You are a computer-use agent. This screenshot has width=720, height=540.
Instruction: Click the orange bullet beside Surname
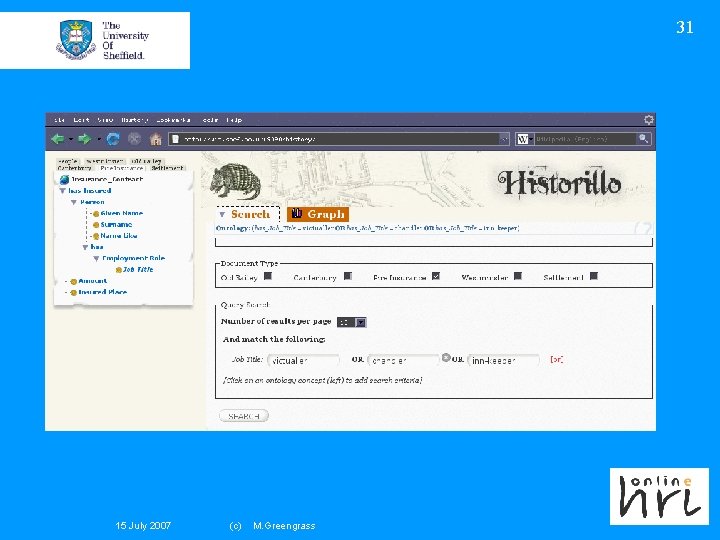click(x=96, y=225)
